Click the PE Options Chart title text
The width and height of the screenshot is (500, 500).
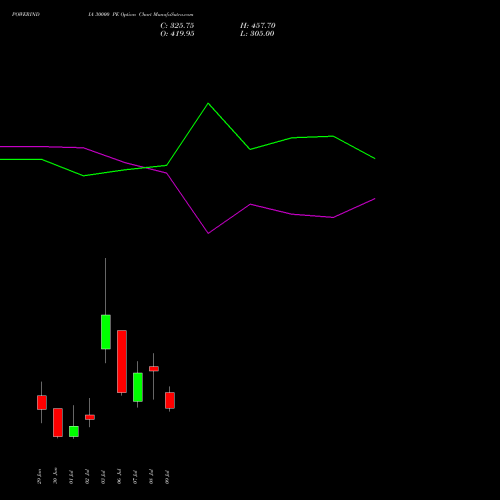[131, 14]
